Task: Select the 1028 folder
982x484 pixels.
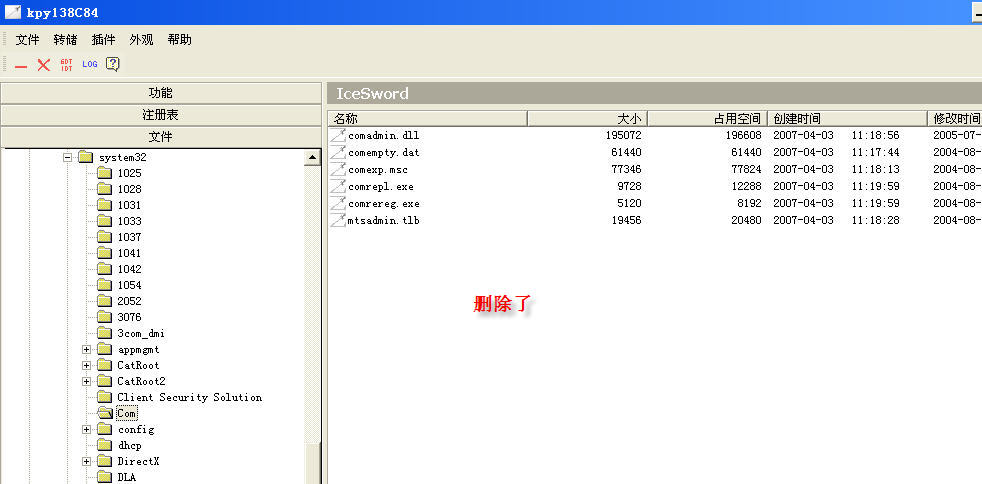Action: (129, 189)
